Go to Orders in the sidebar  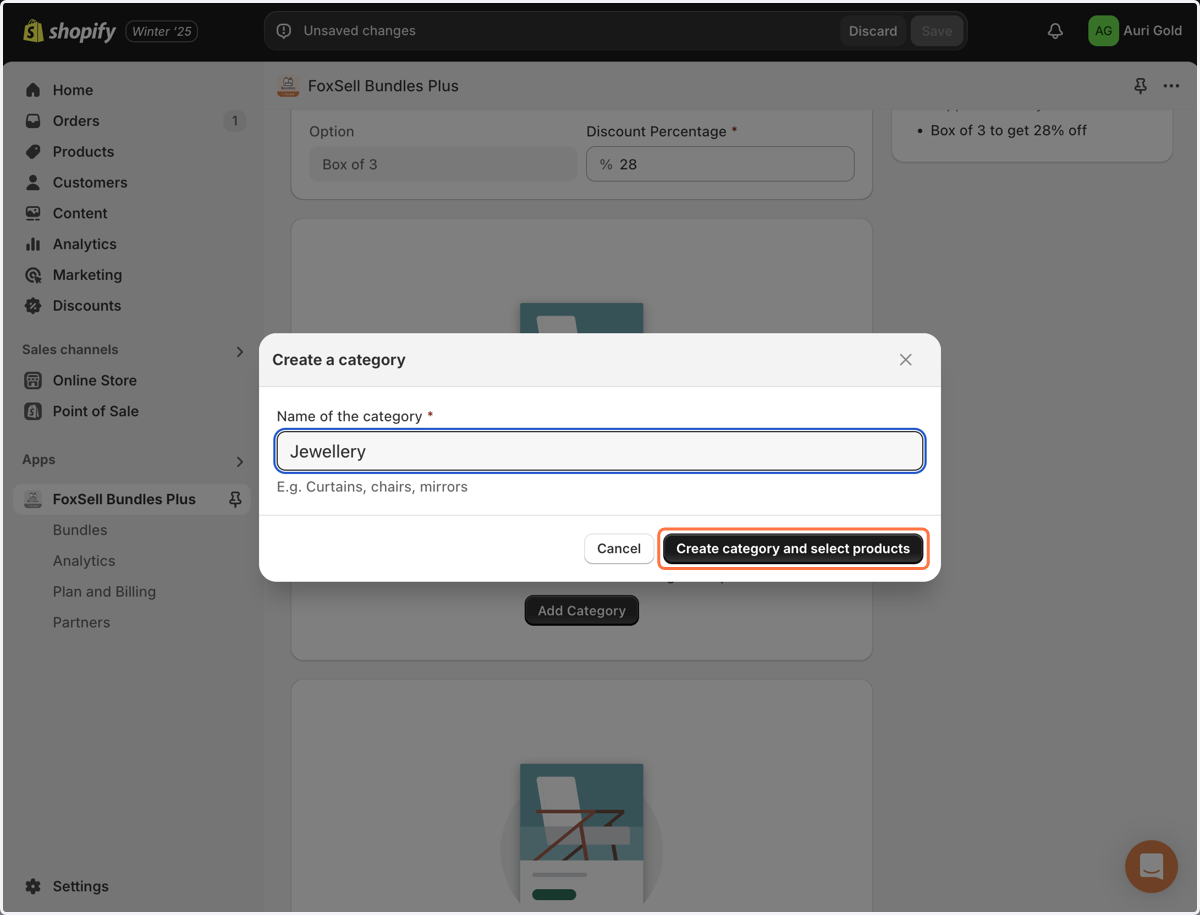(x=76, y=121)
